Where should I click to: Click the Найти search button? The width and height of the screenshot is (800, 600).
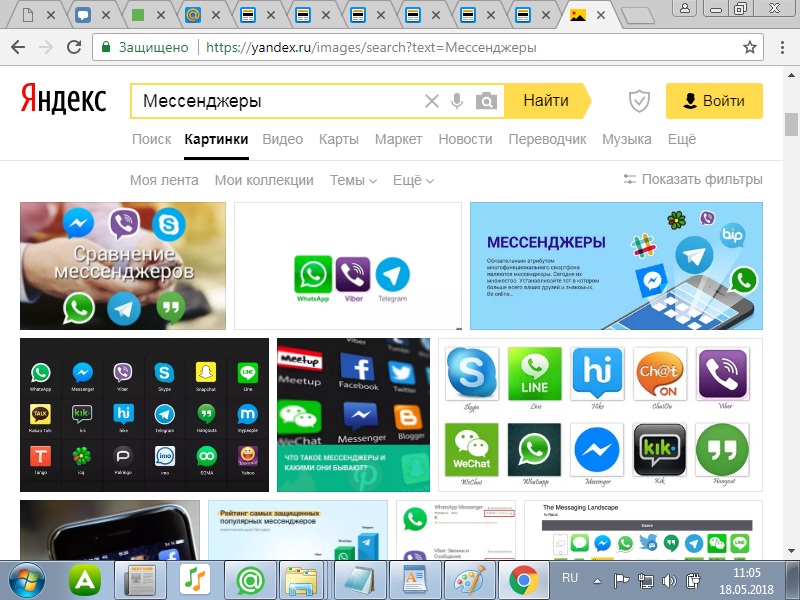click(x=547, y=101)
